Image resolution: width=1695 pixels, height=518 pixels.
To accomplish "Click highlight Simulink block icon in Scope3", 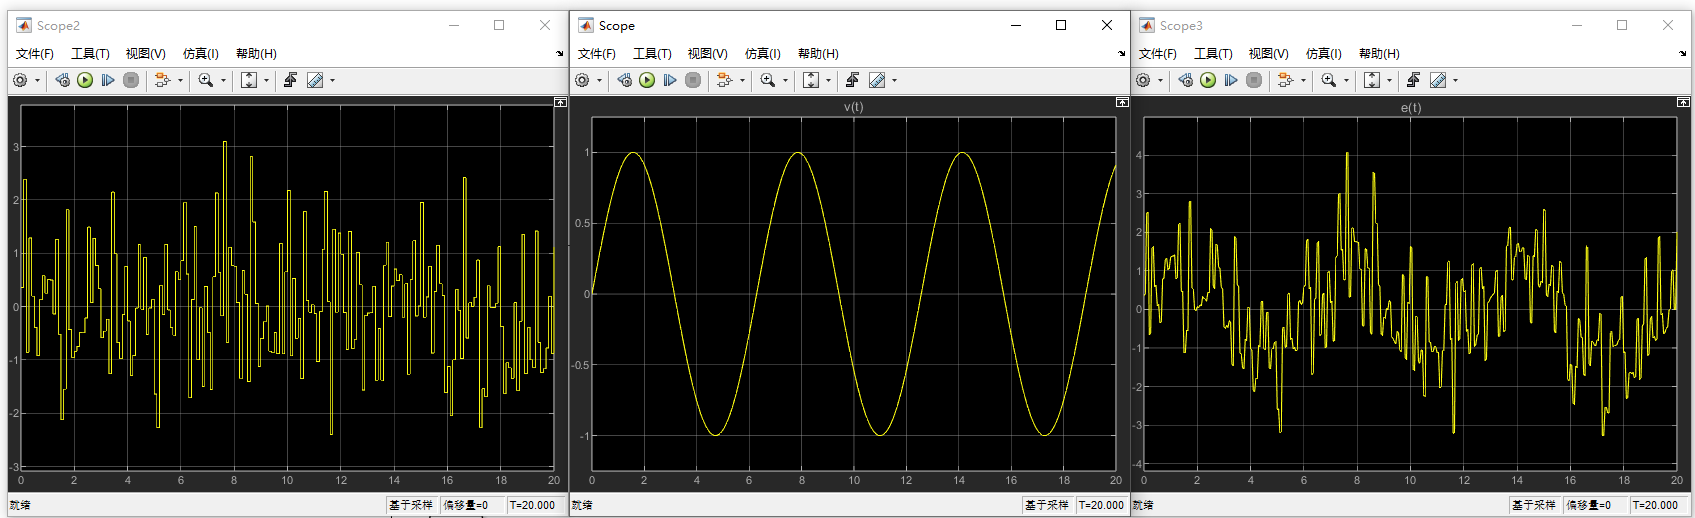I will point(1285,80).
